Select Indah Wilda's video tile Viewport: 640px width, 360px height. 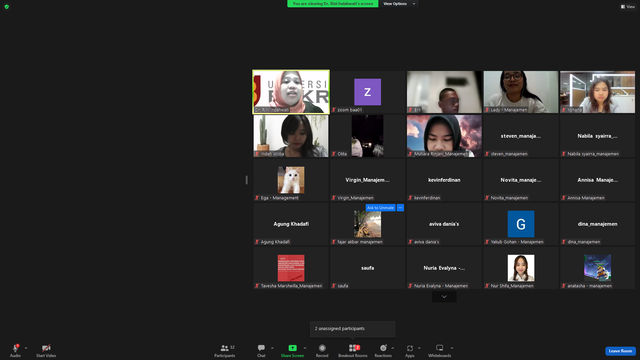click(291, 136)
